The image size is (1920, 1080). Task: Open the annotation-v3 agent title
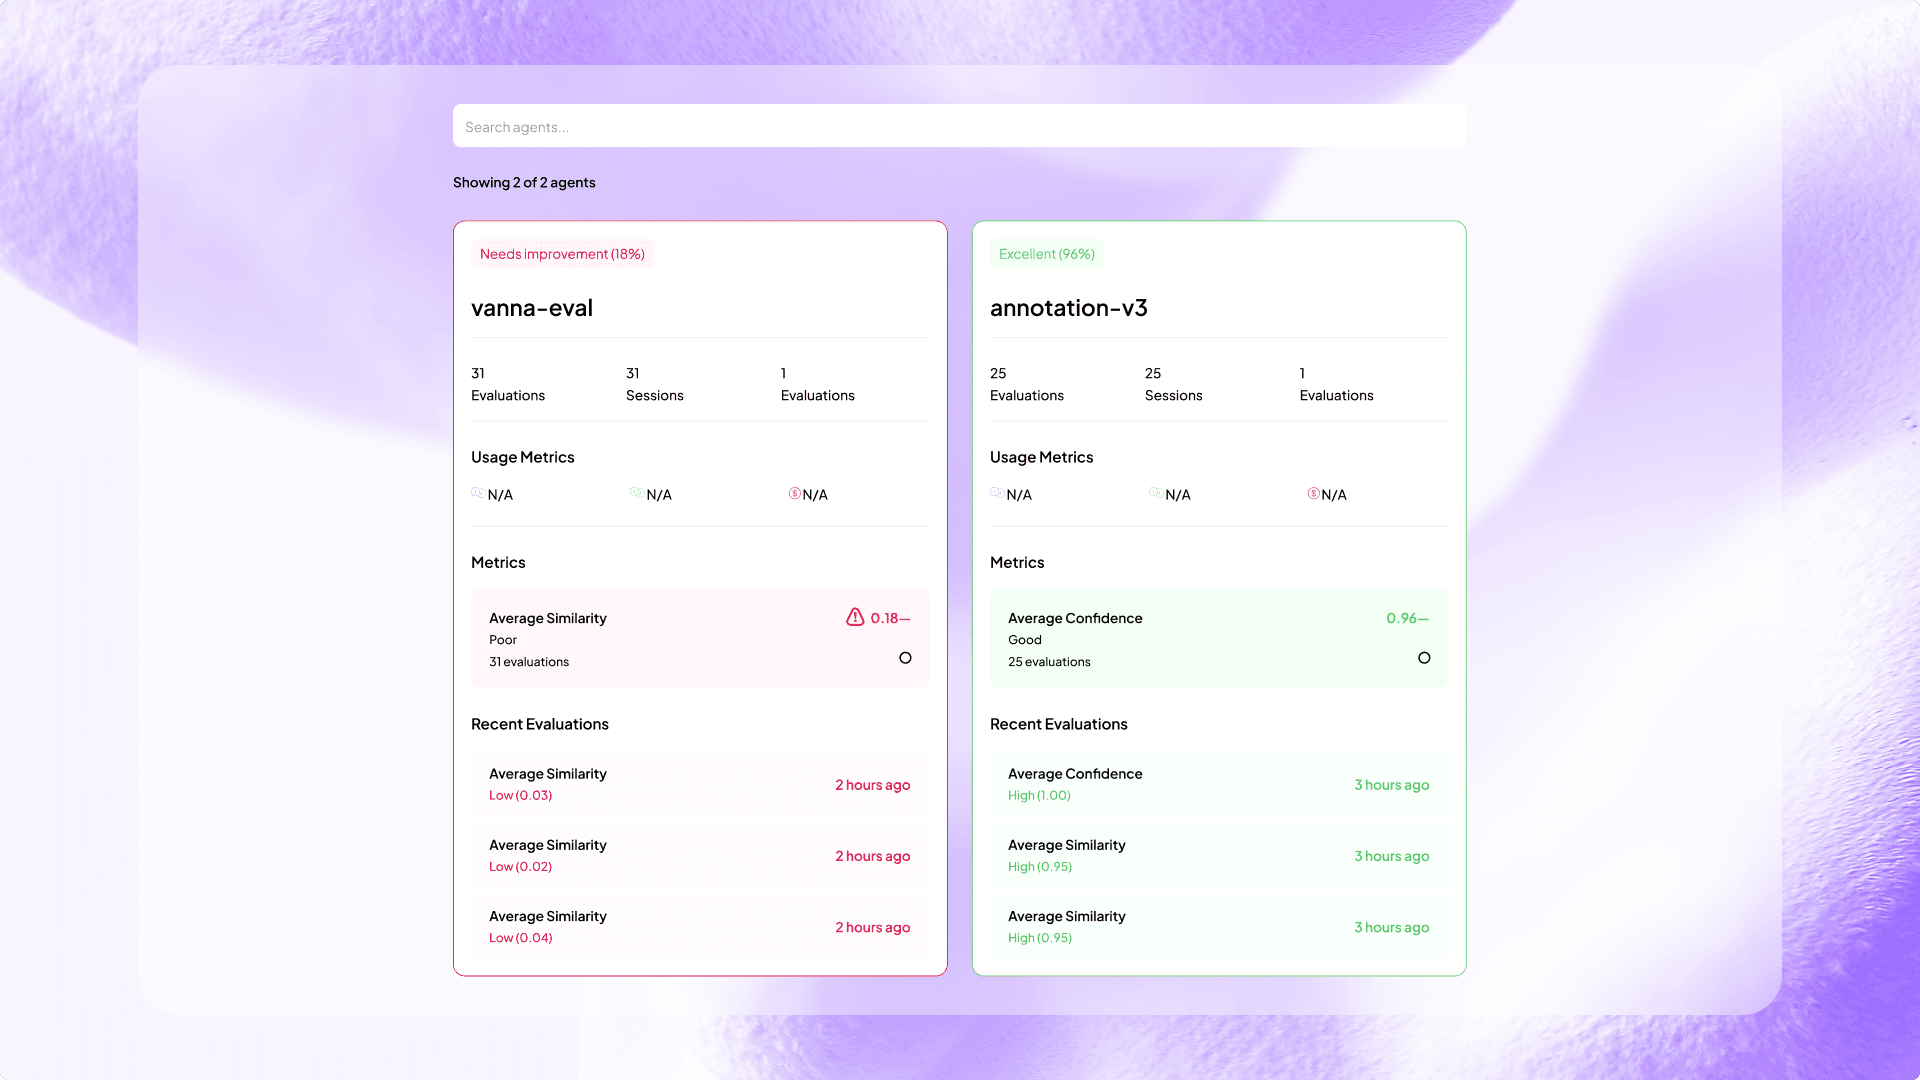[x=1068, y=308]
